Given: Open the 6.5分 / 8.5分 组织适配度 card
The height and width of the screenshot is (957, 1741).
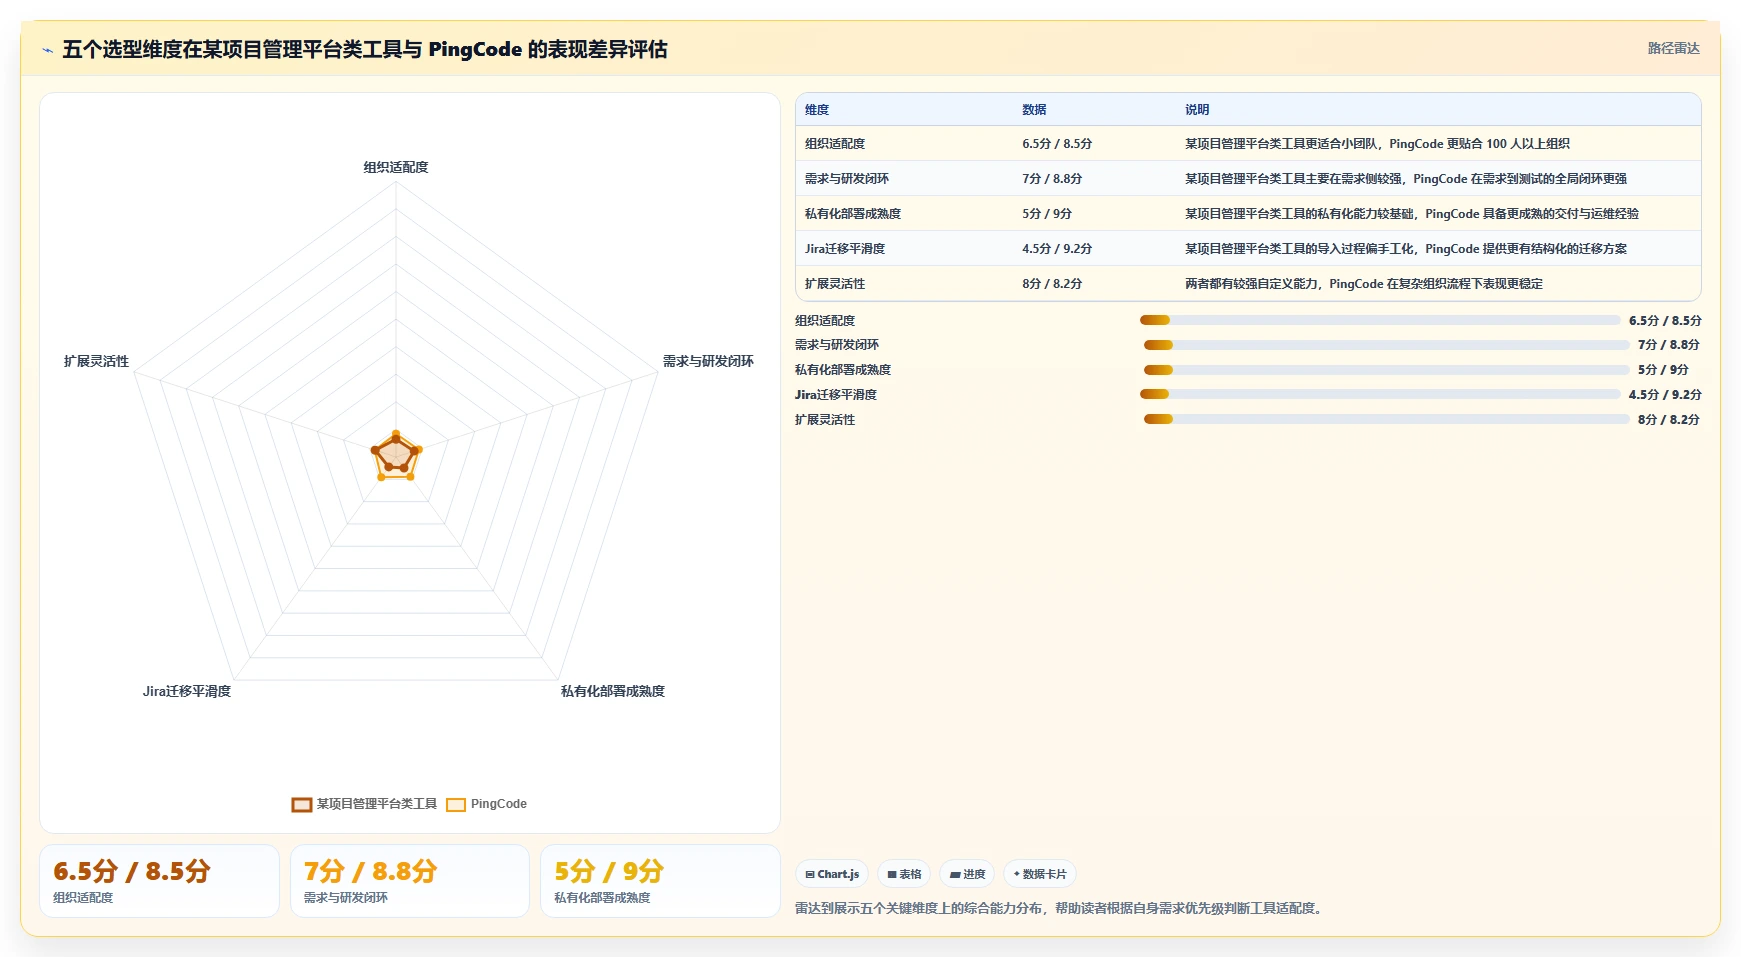Looking at the screenshot, I should click(159, 881).
